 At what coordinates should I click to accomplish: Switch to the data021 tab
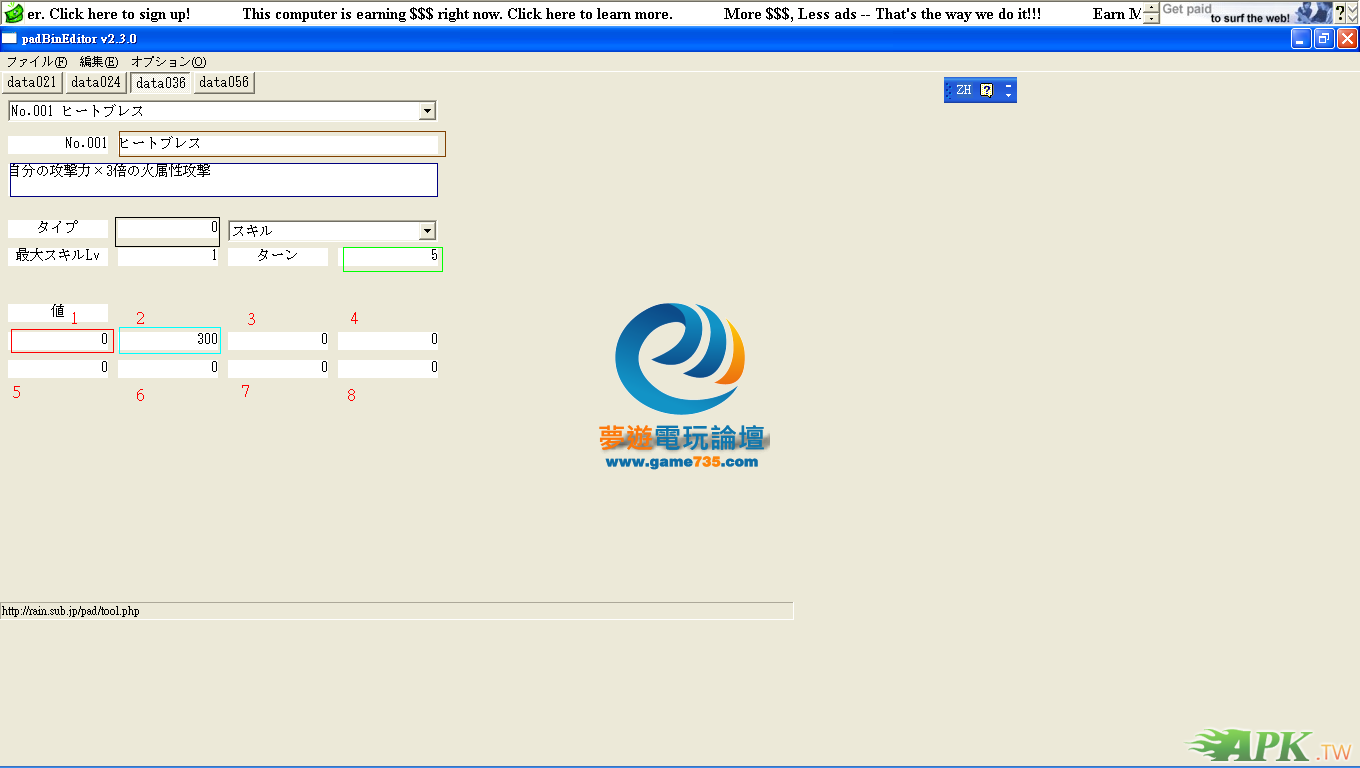click(x=32, y=82)
